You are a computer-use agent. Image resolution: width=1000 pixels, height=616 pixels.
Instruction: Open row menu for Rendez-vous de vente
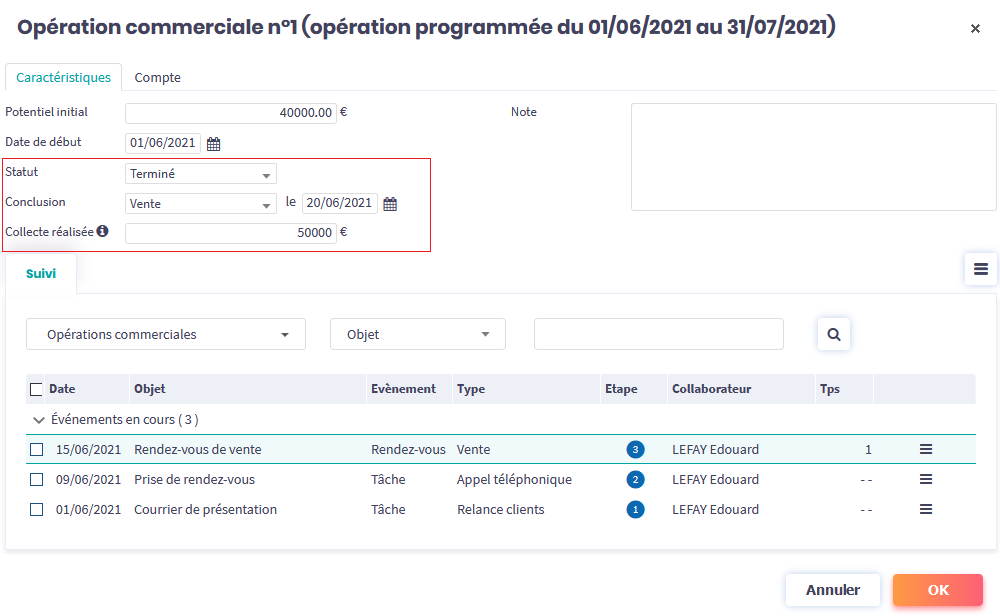pyautogui.click(x=926, y=450)
